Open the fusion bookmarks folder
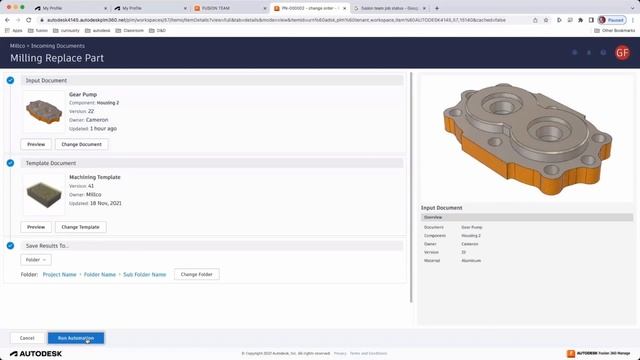 coord(38,31)
